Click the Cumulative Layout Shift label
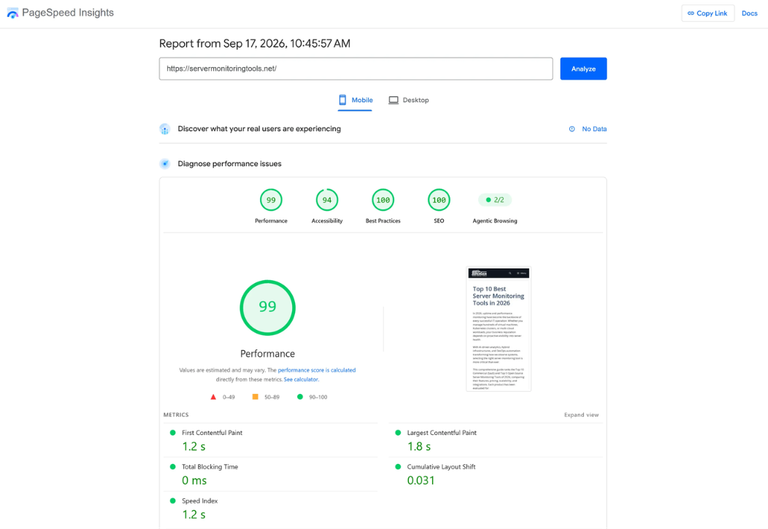Image resolution: width=768 pixels, height=529 pixels. tap(441, 467)
